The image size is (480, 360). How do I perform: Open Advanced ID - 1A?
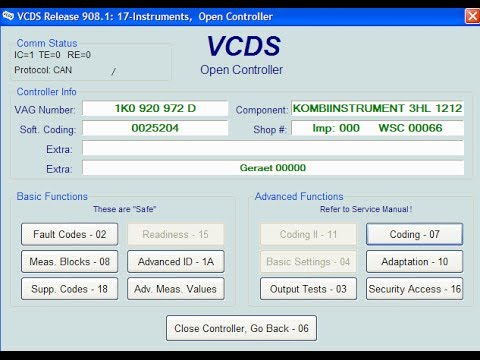tap(176, 262)
